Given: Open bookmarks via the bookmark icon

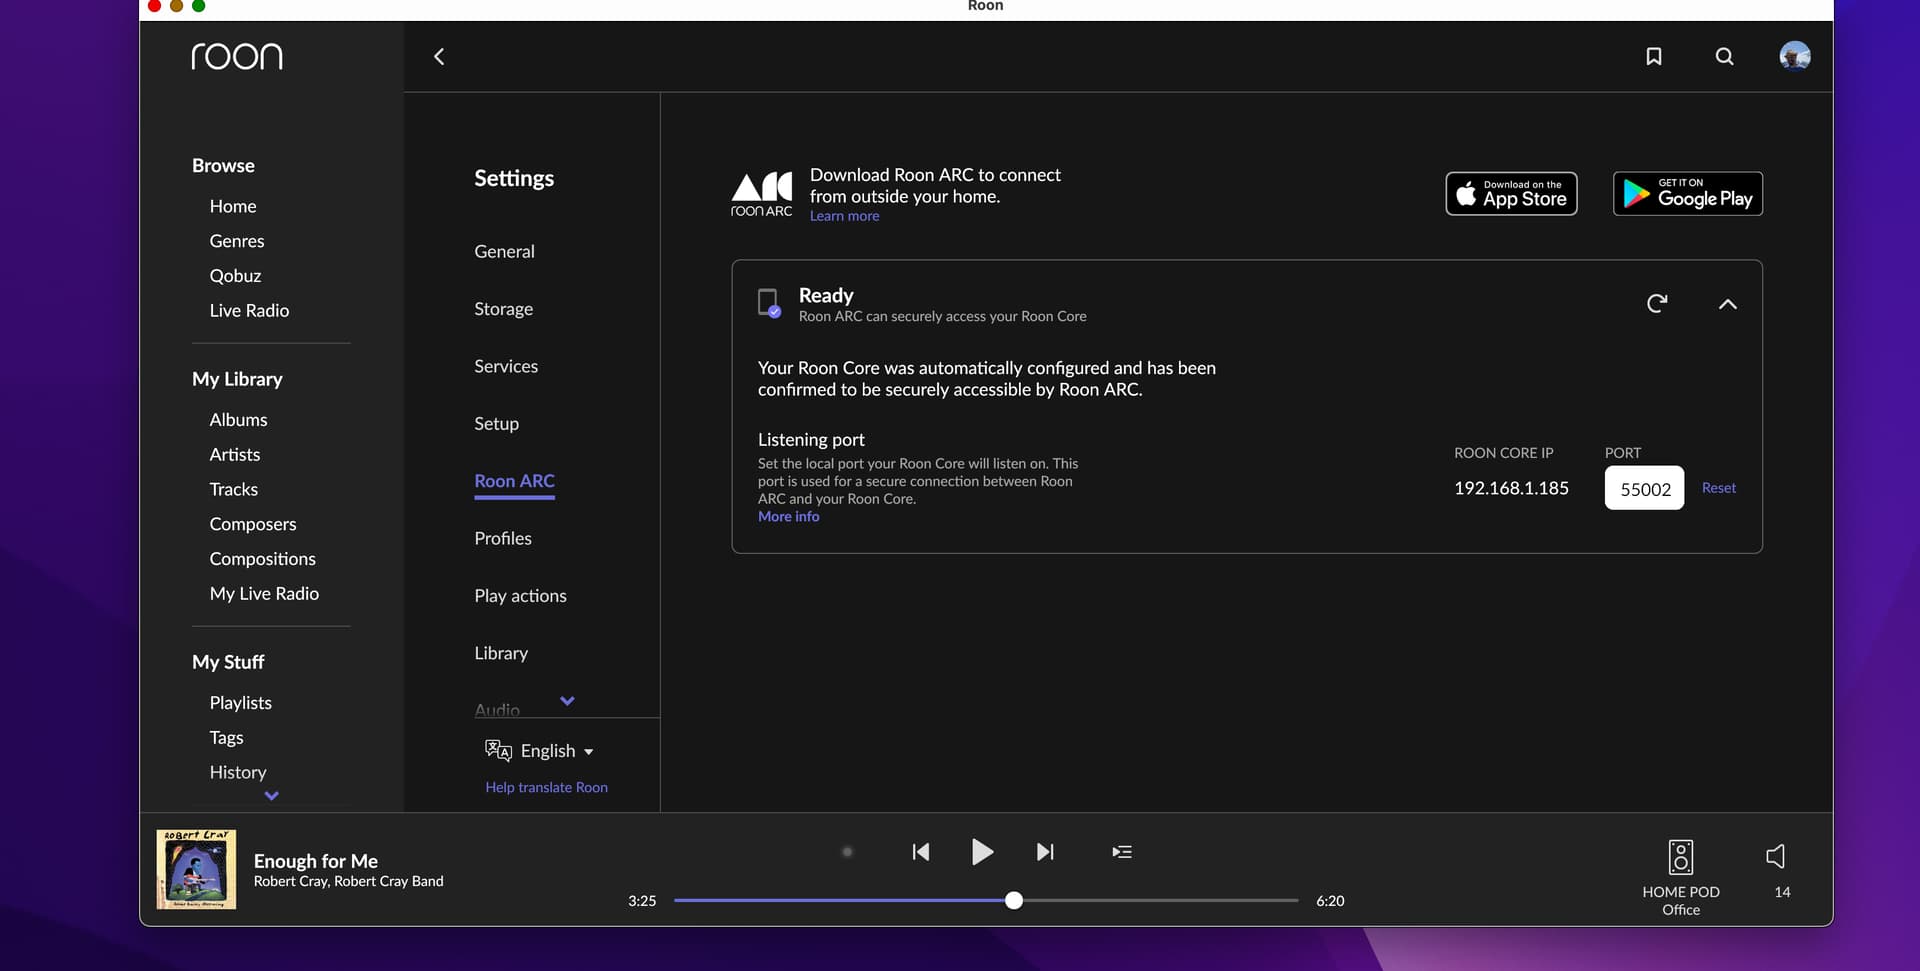Looking at the screenshot, I should 1654,57.
